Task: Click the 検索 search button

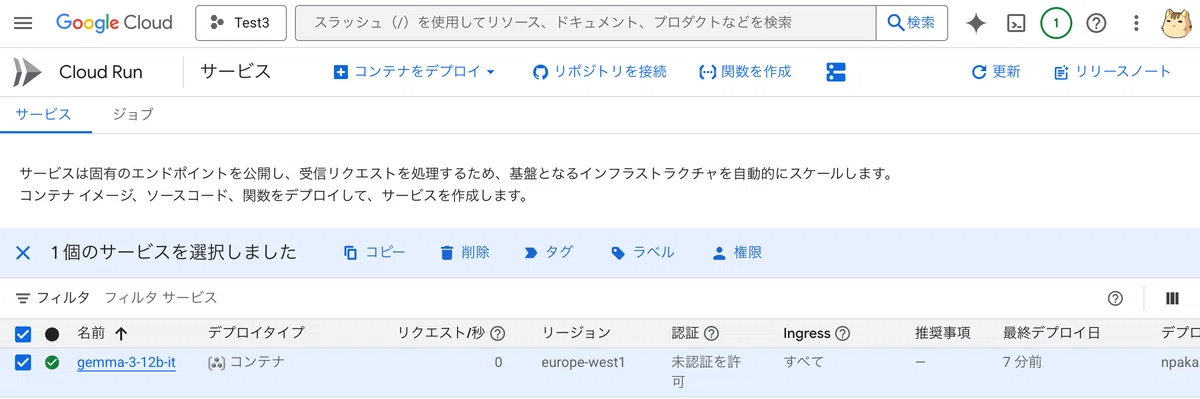Action: (912, 23)
